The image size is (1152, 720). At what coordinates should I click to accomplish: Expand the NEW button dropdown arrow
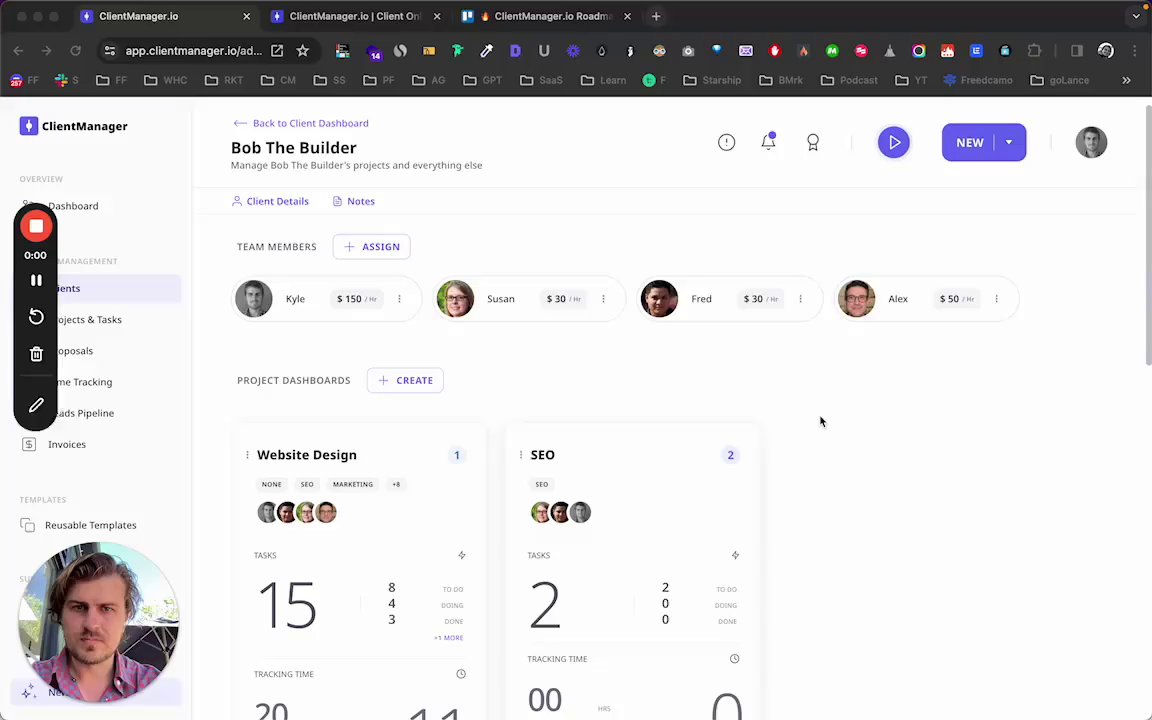[x=1009, y=143]
